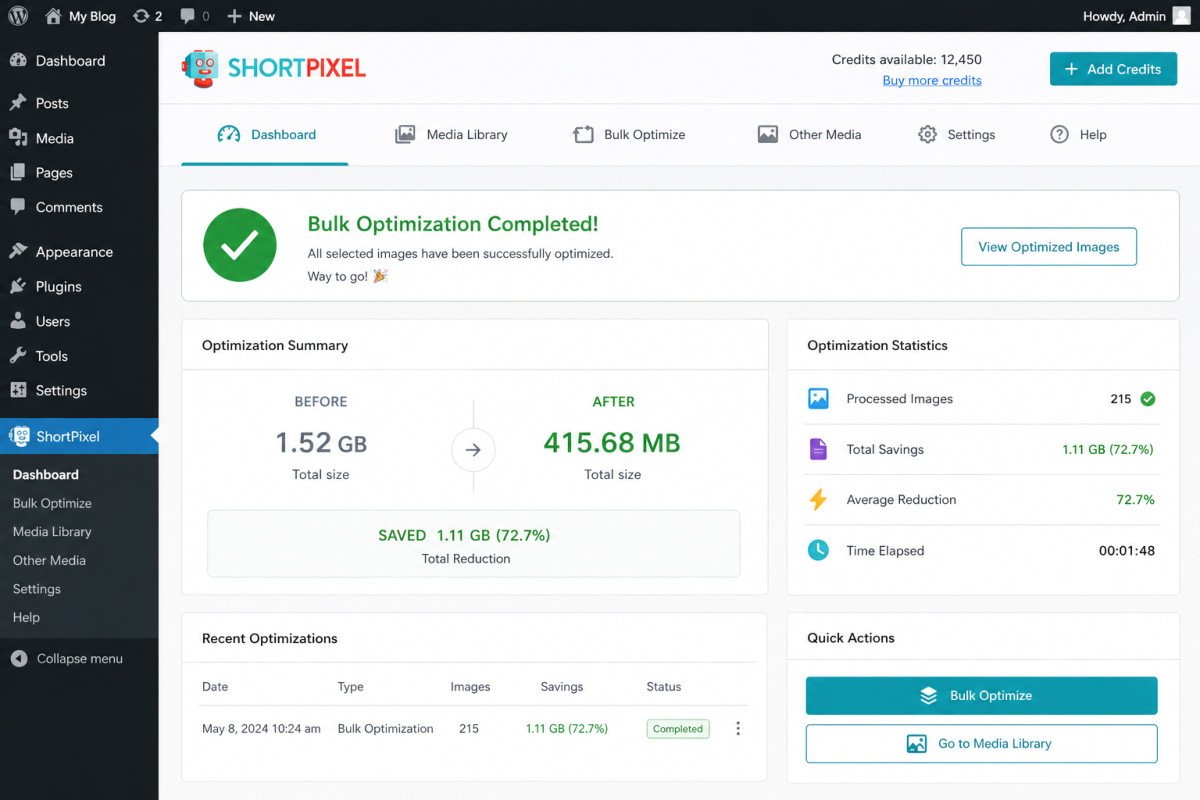This screenshot has width=1200, height=800.
Task: Open My Blog site link
Action: point(81,16)
